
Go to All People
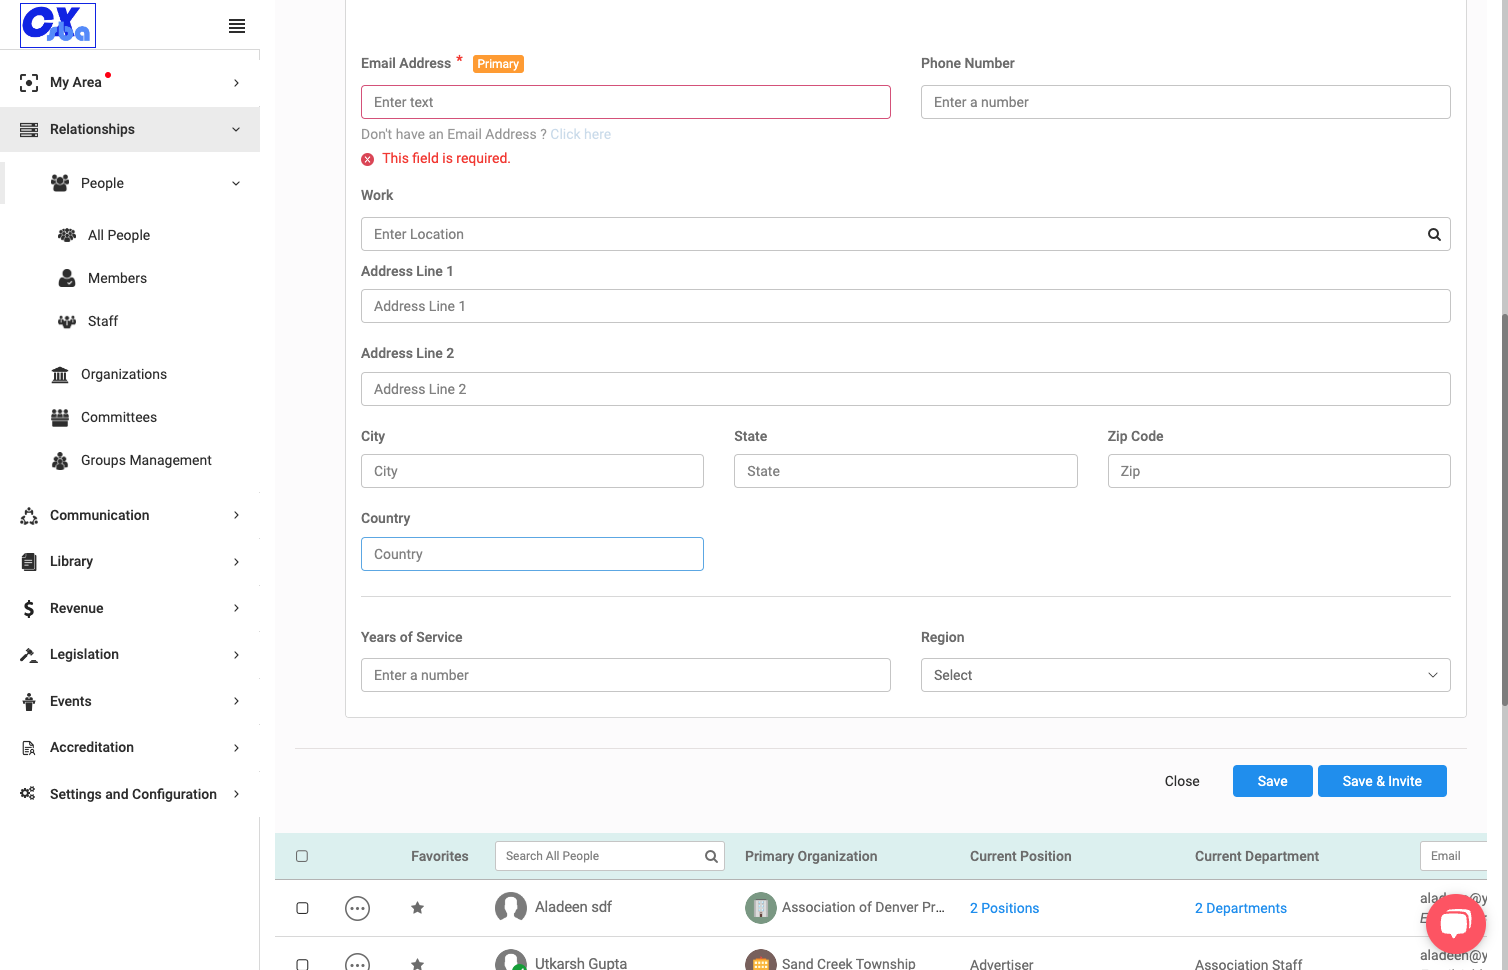119,235
